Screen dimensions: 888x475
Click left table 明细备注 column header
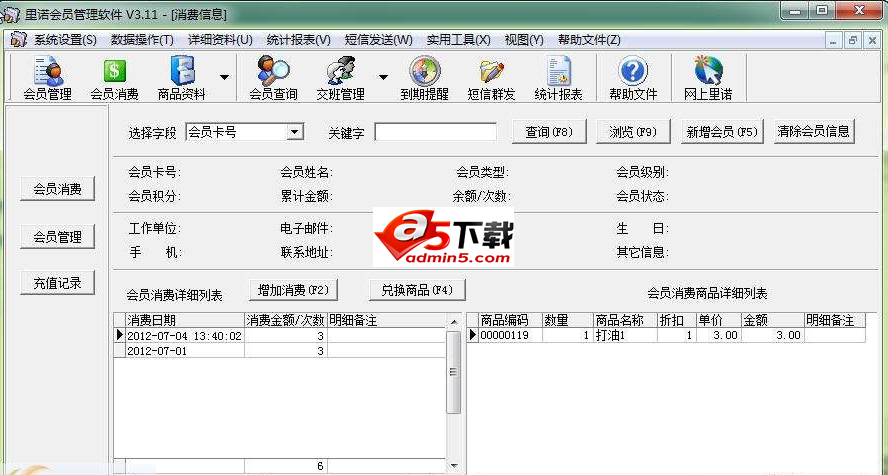pyautogui.click(x=387, y=320)
